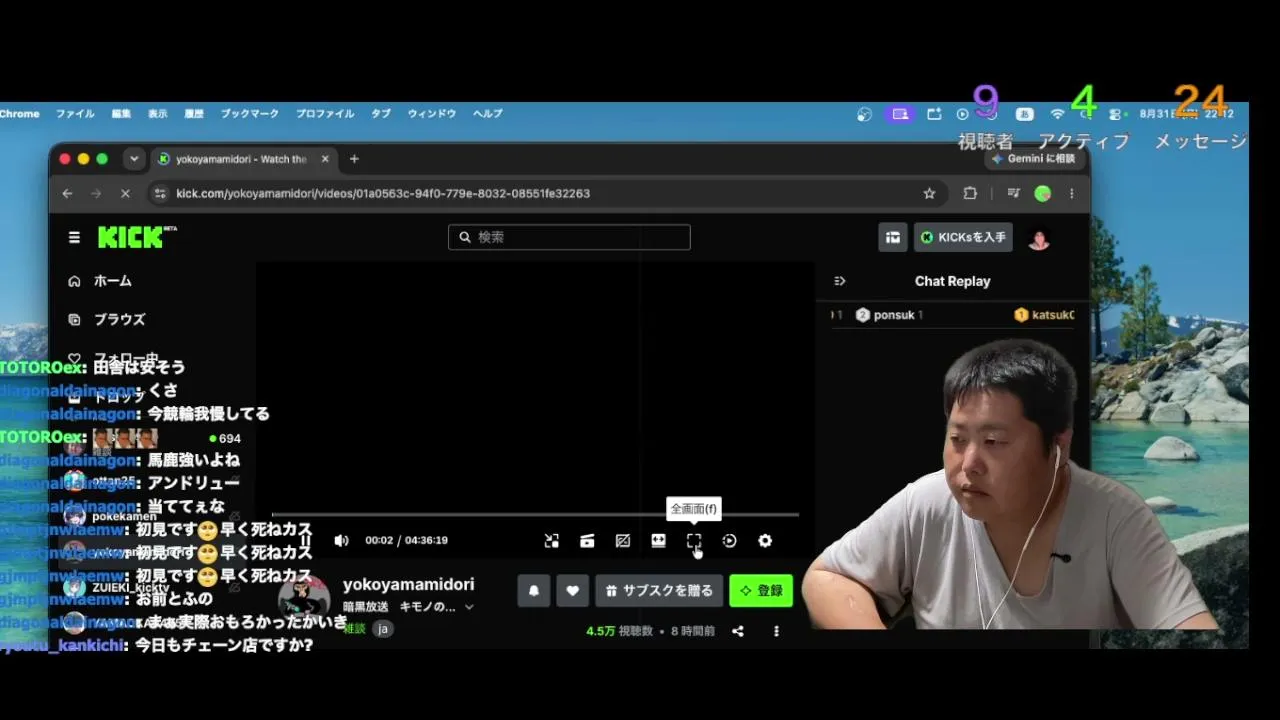Open the three-dot menu under the video
The width and height of the screenshot is (1280, 720).
(776, 631)
